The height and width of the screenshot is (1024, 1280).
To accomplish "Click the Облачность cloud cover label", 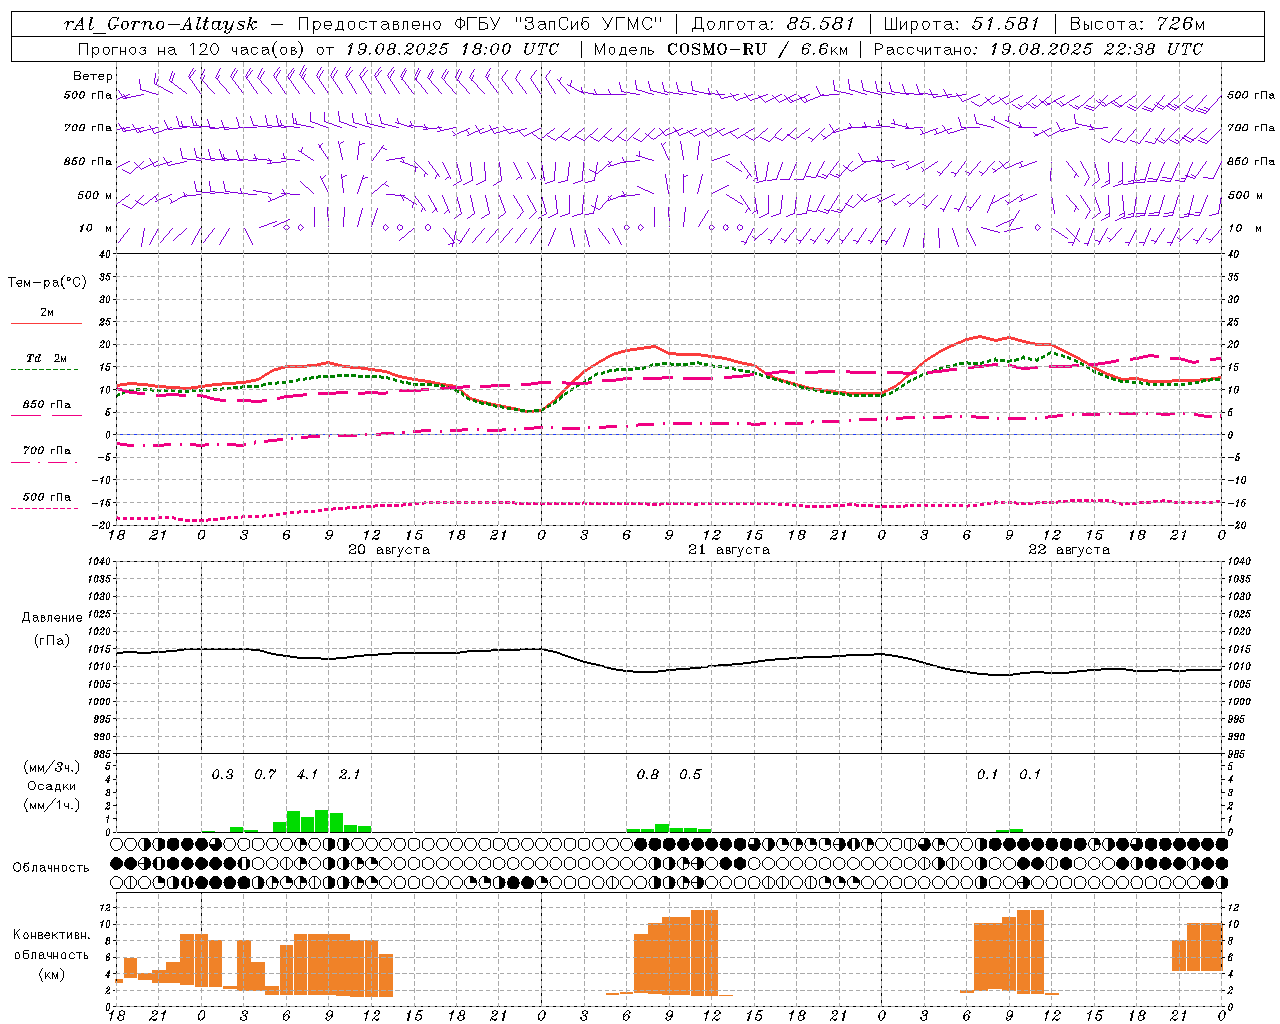I will (51, 867).
